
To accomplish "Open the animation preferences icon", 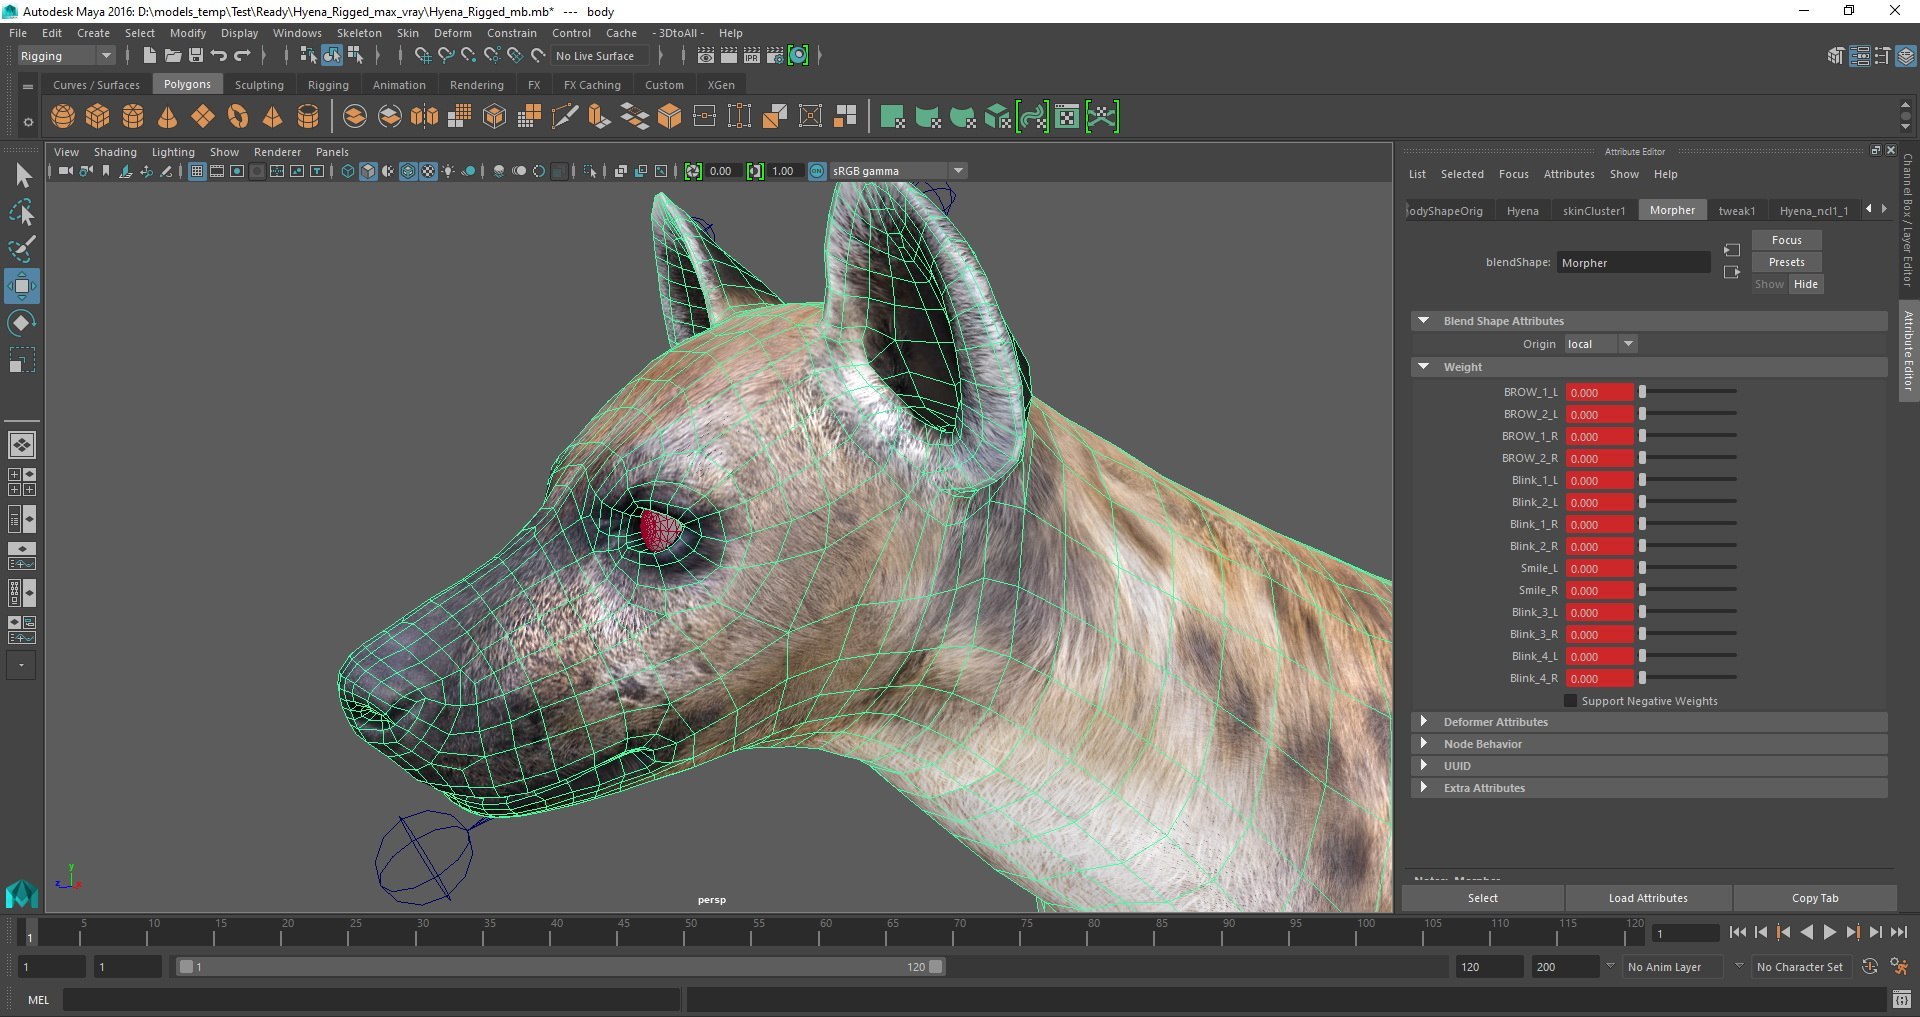I will pos(1899,967).
